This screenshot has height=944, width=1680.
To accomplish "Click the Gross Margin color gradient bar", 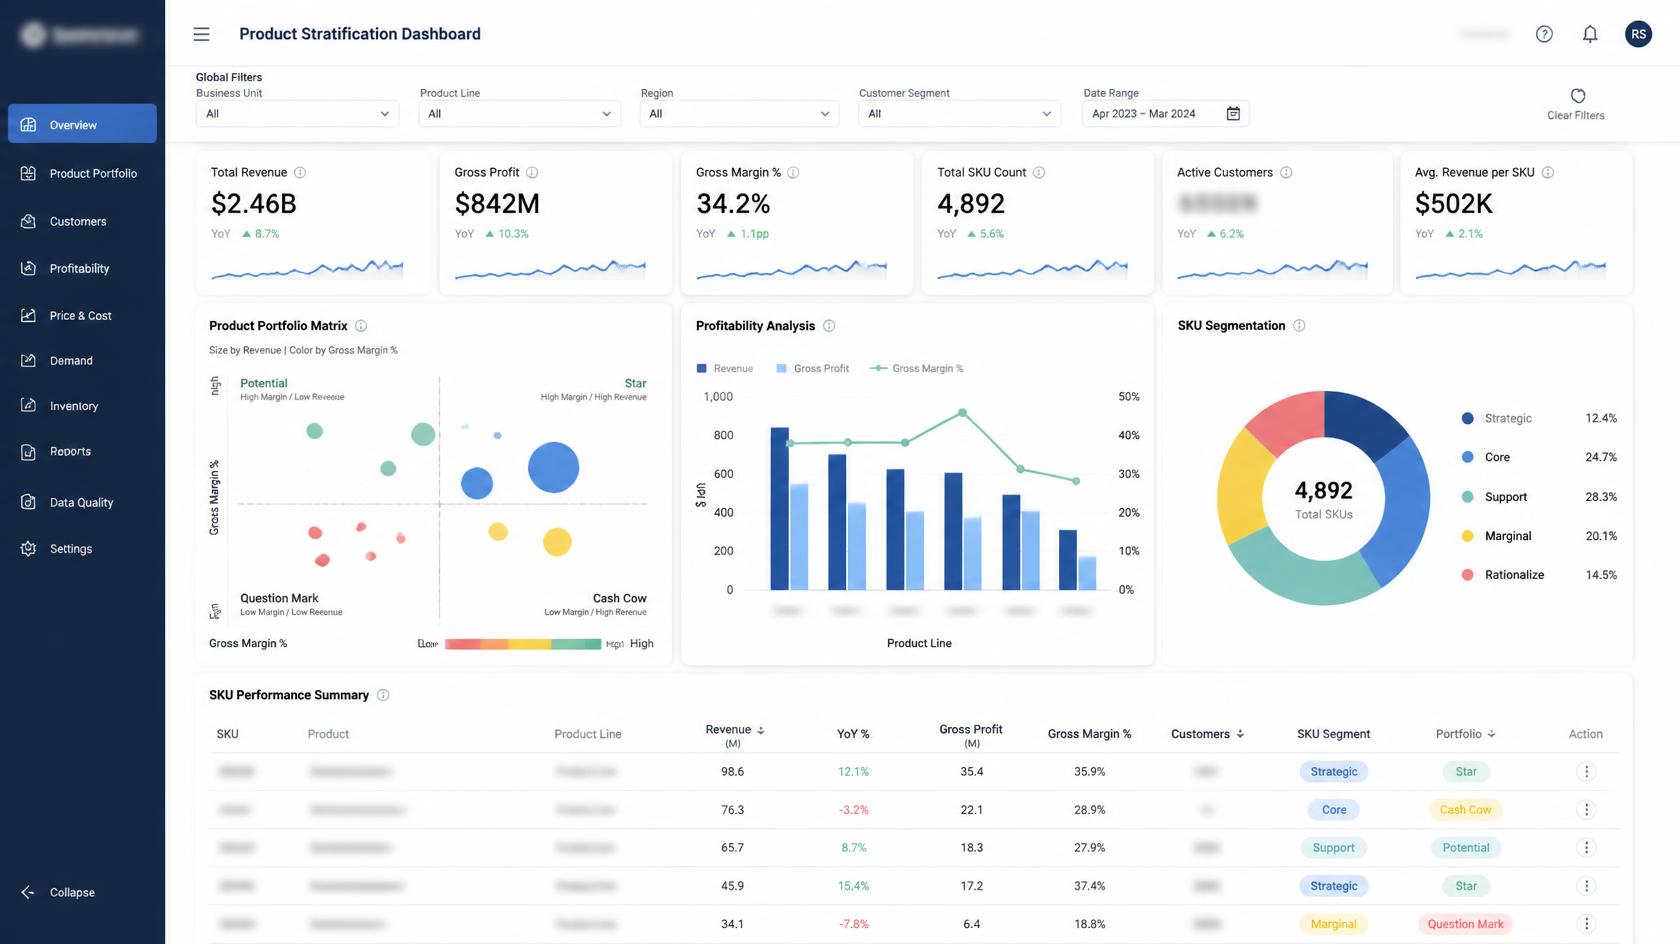I will point(523,644).
